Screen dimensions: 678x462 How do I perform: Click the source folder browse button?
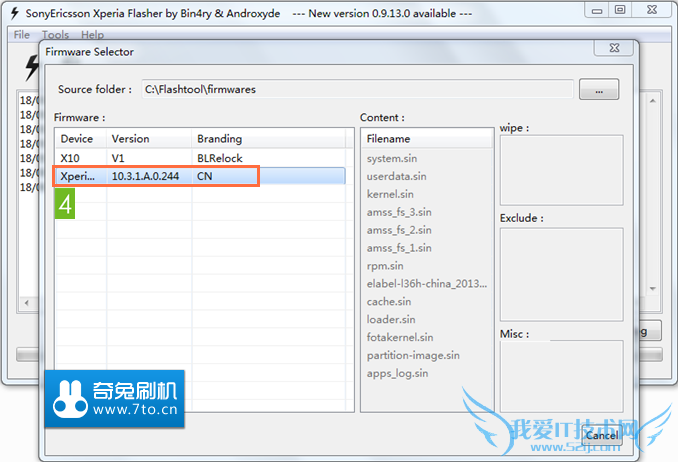click(599, 90)
